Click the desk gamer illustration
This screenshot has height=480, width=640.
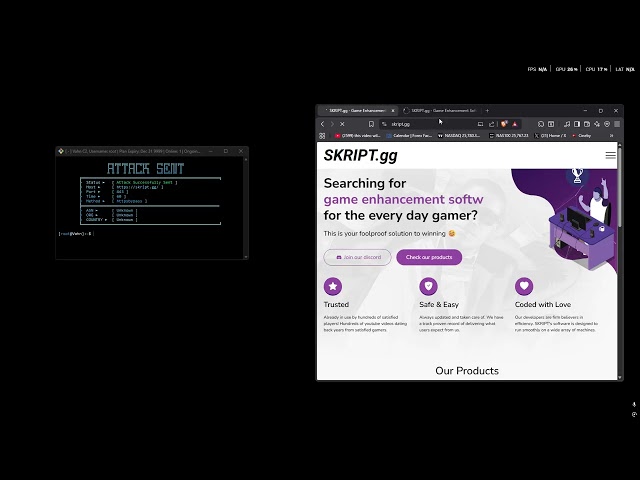point(582,222)
